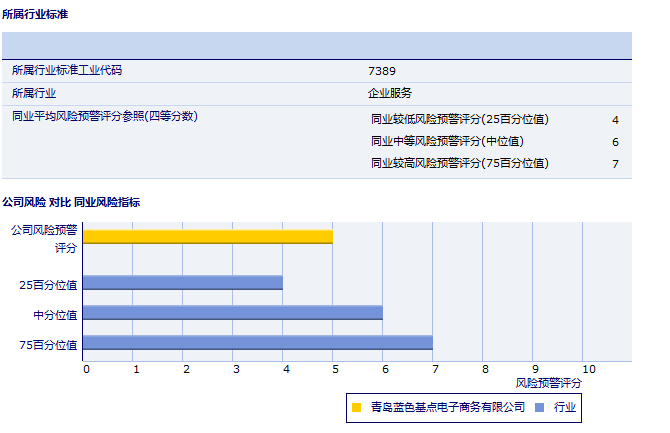Image resolution: width=670 pixels, height=433 pixels.
Task: Select the industry code value 7389
Action: pyautogui.click(x=382, y=71)
